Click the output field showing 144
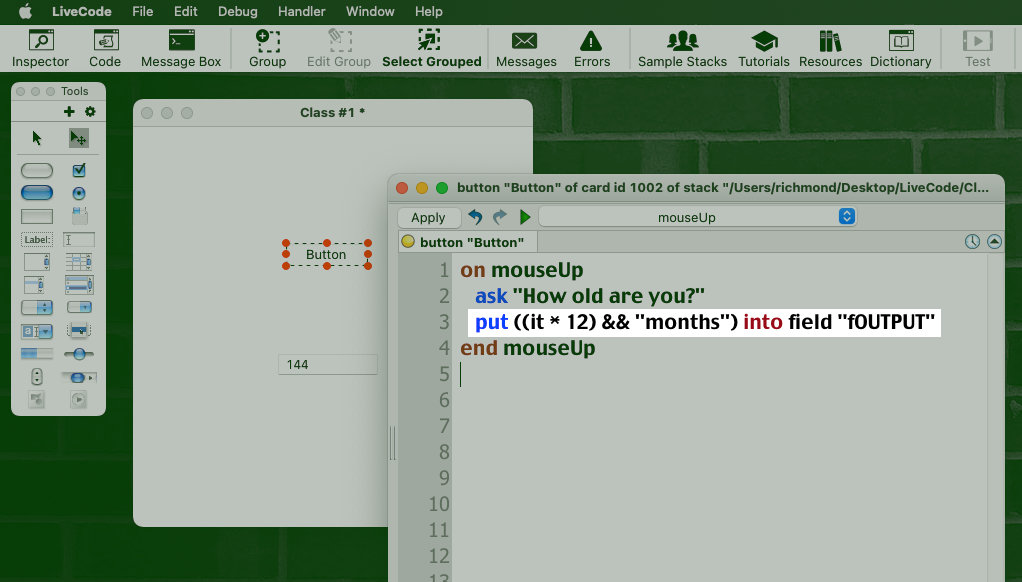This screenshot has height=582, width=1022. pos(327,365)
